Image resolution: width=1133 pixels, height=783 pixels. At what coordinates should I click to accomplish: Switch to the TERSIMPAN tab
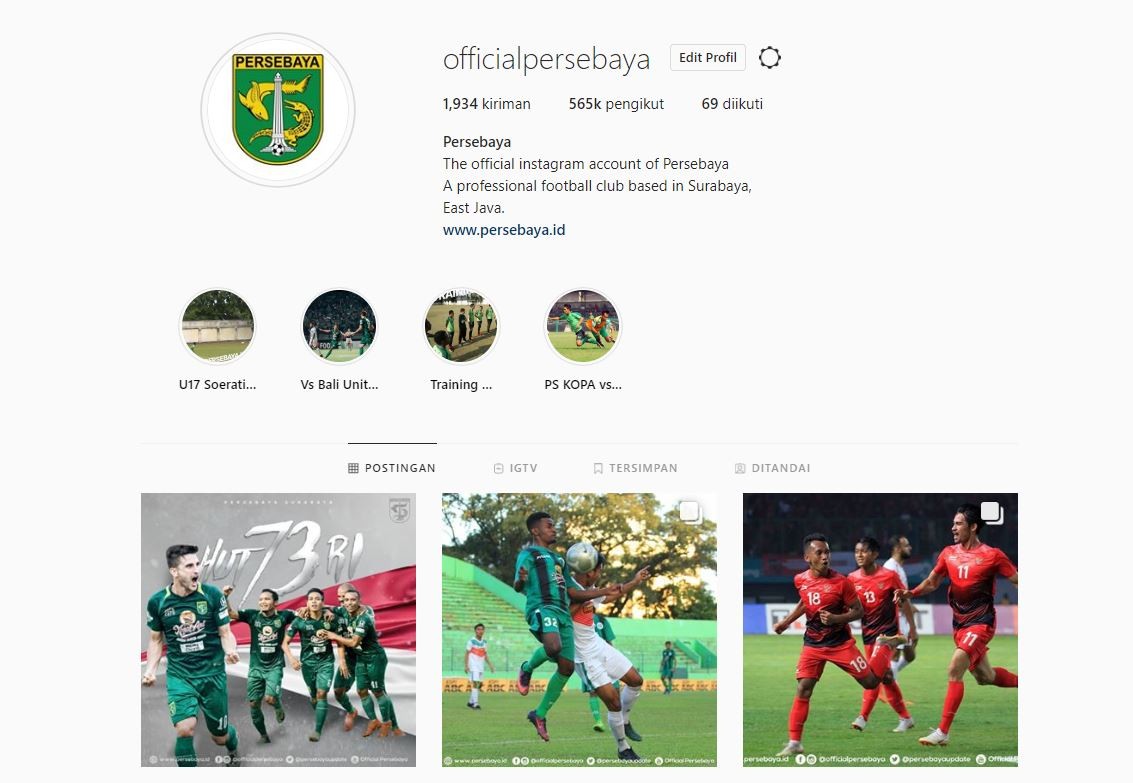pyautogui.click(x=635, y=468)
